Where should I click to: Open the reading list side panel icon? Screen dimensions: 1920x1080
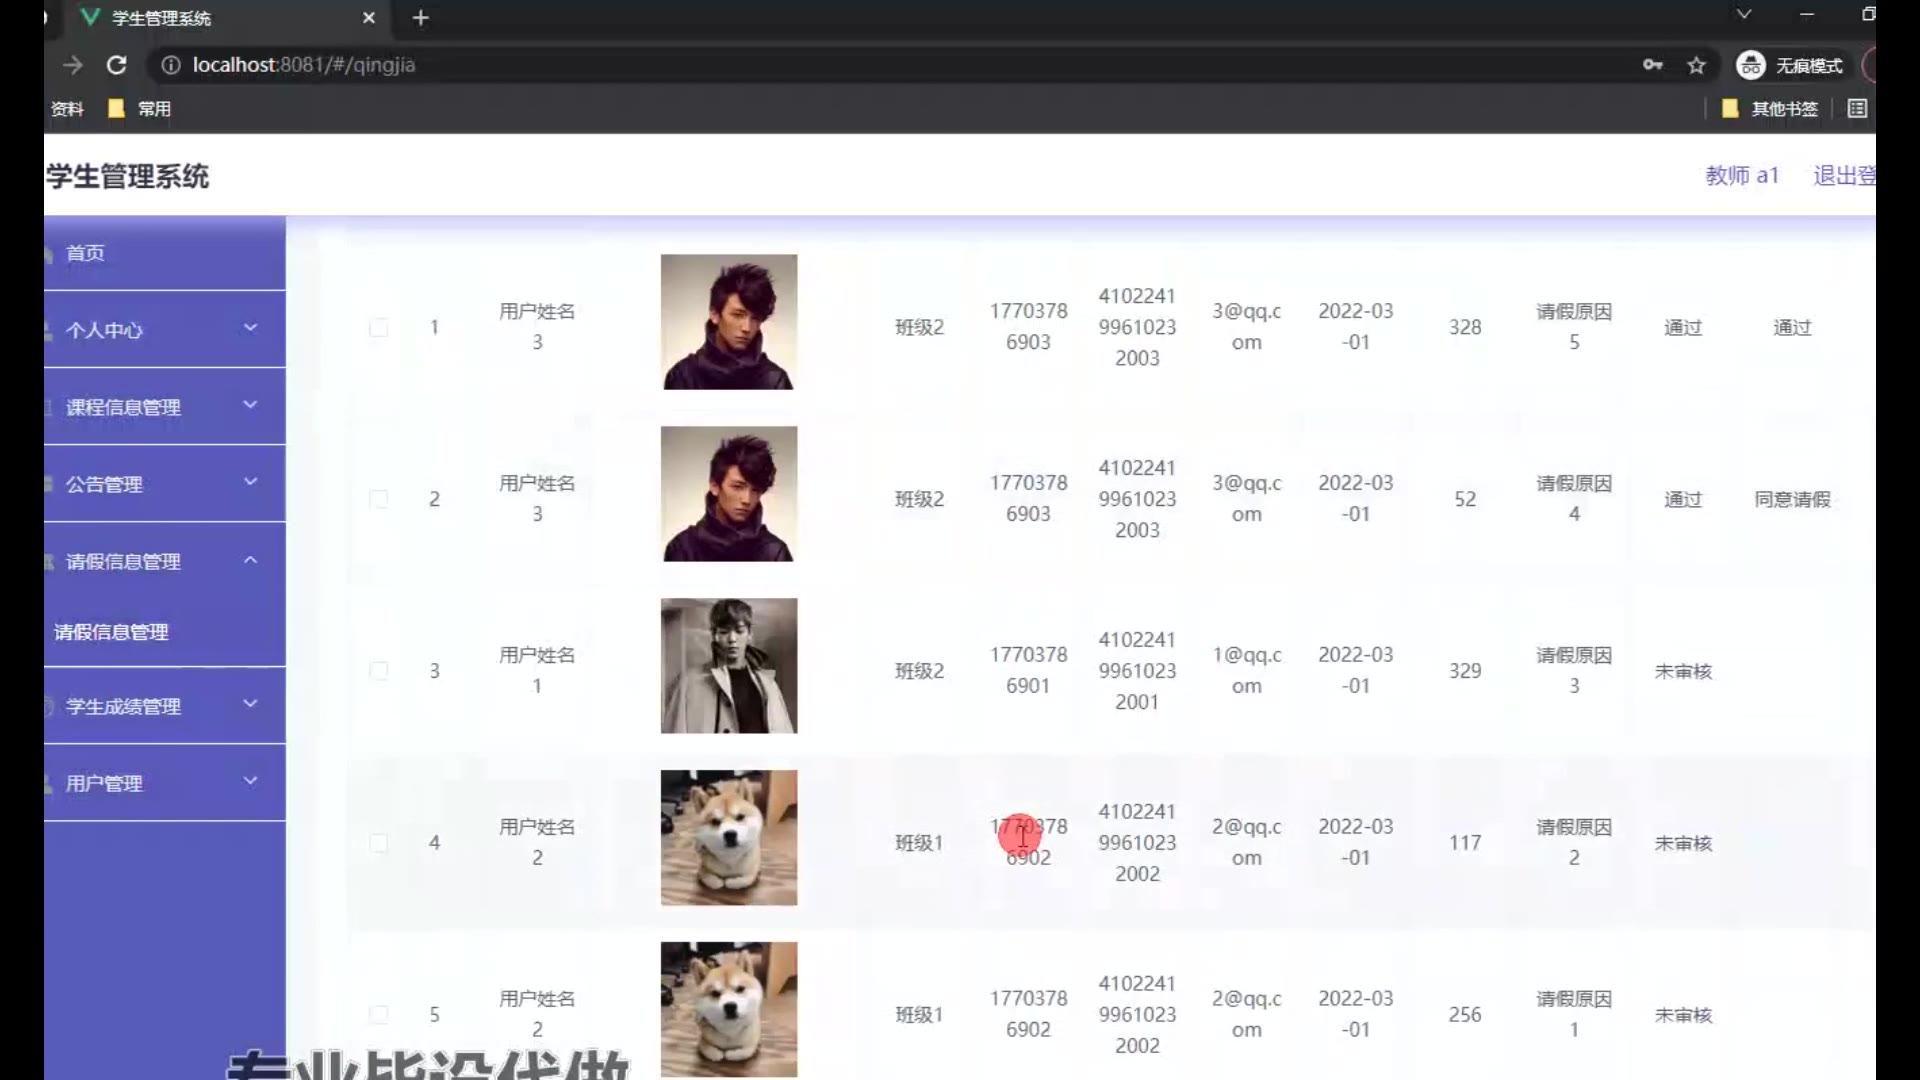(1857, 109)
